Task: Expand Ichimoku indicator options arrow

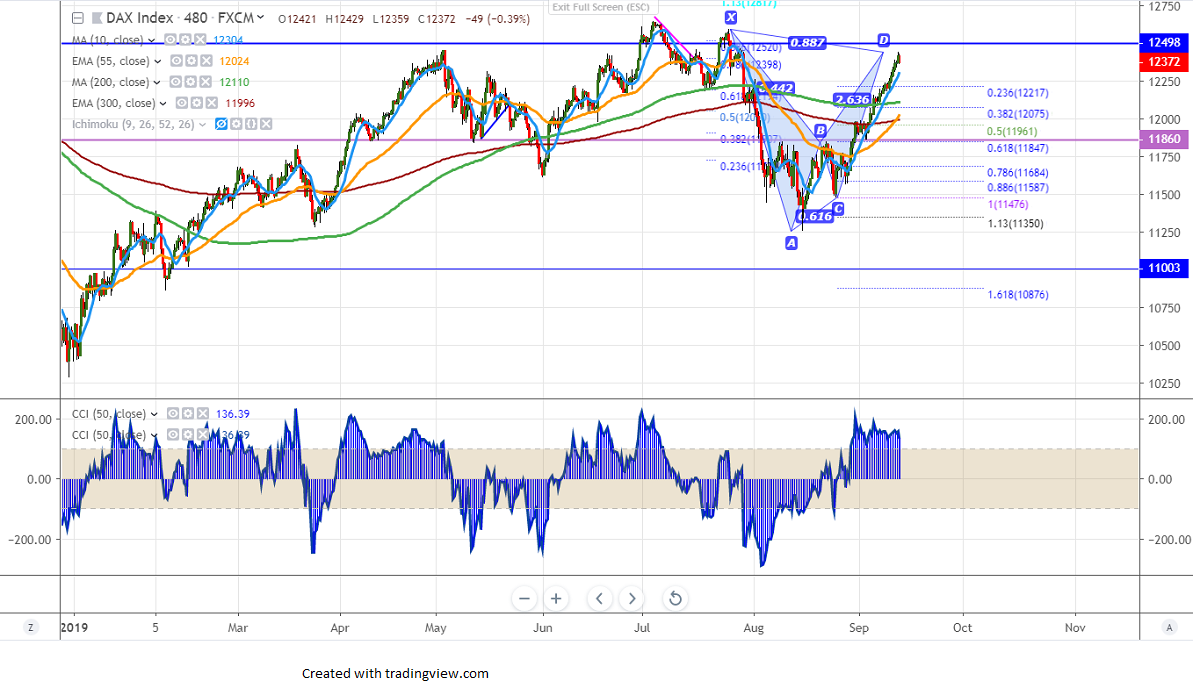Action: click(x=202, y=125)
